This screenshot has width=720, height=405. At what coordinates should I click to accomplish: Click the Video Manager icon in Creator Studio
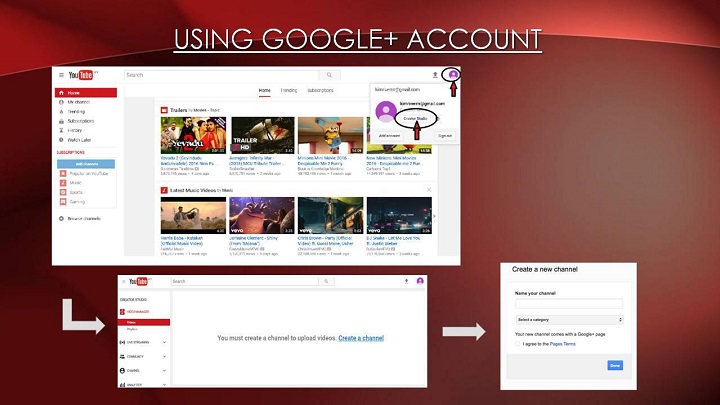(122, 312)
